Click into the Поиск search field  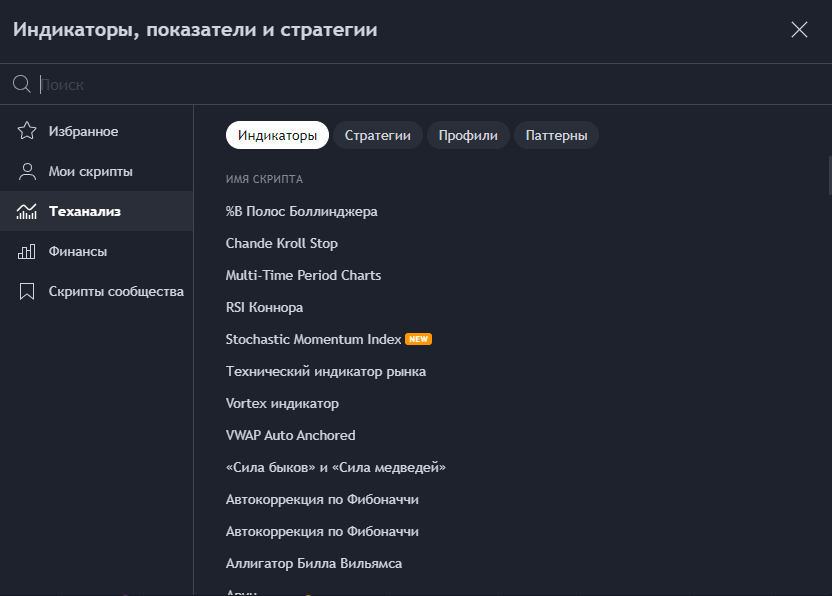pyautogui.click(x=400, y=84)
